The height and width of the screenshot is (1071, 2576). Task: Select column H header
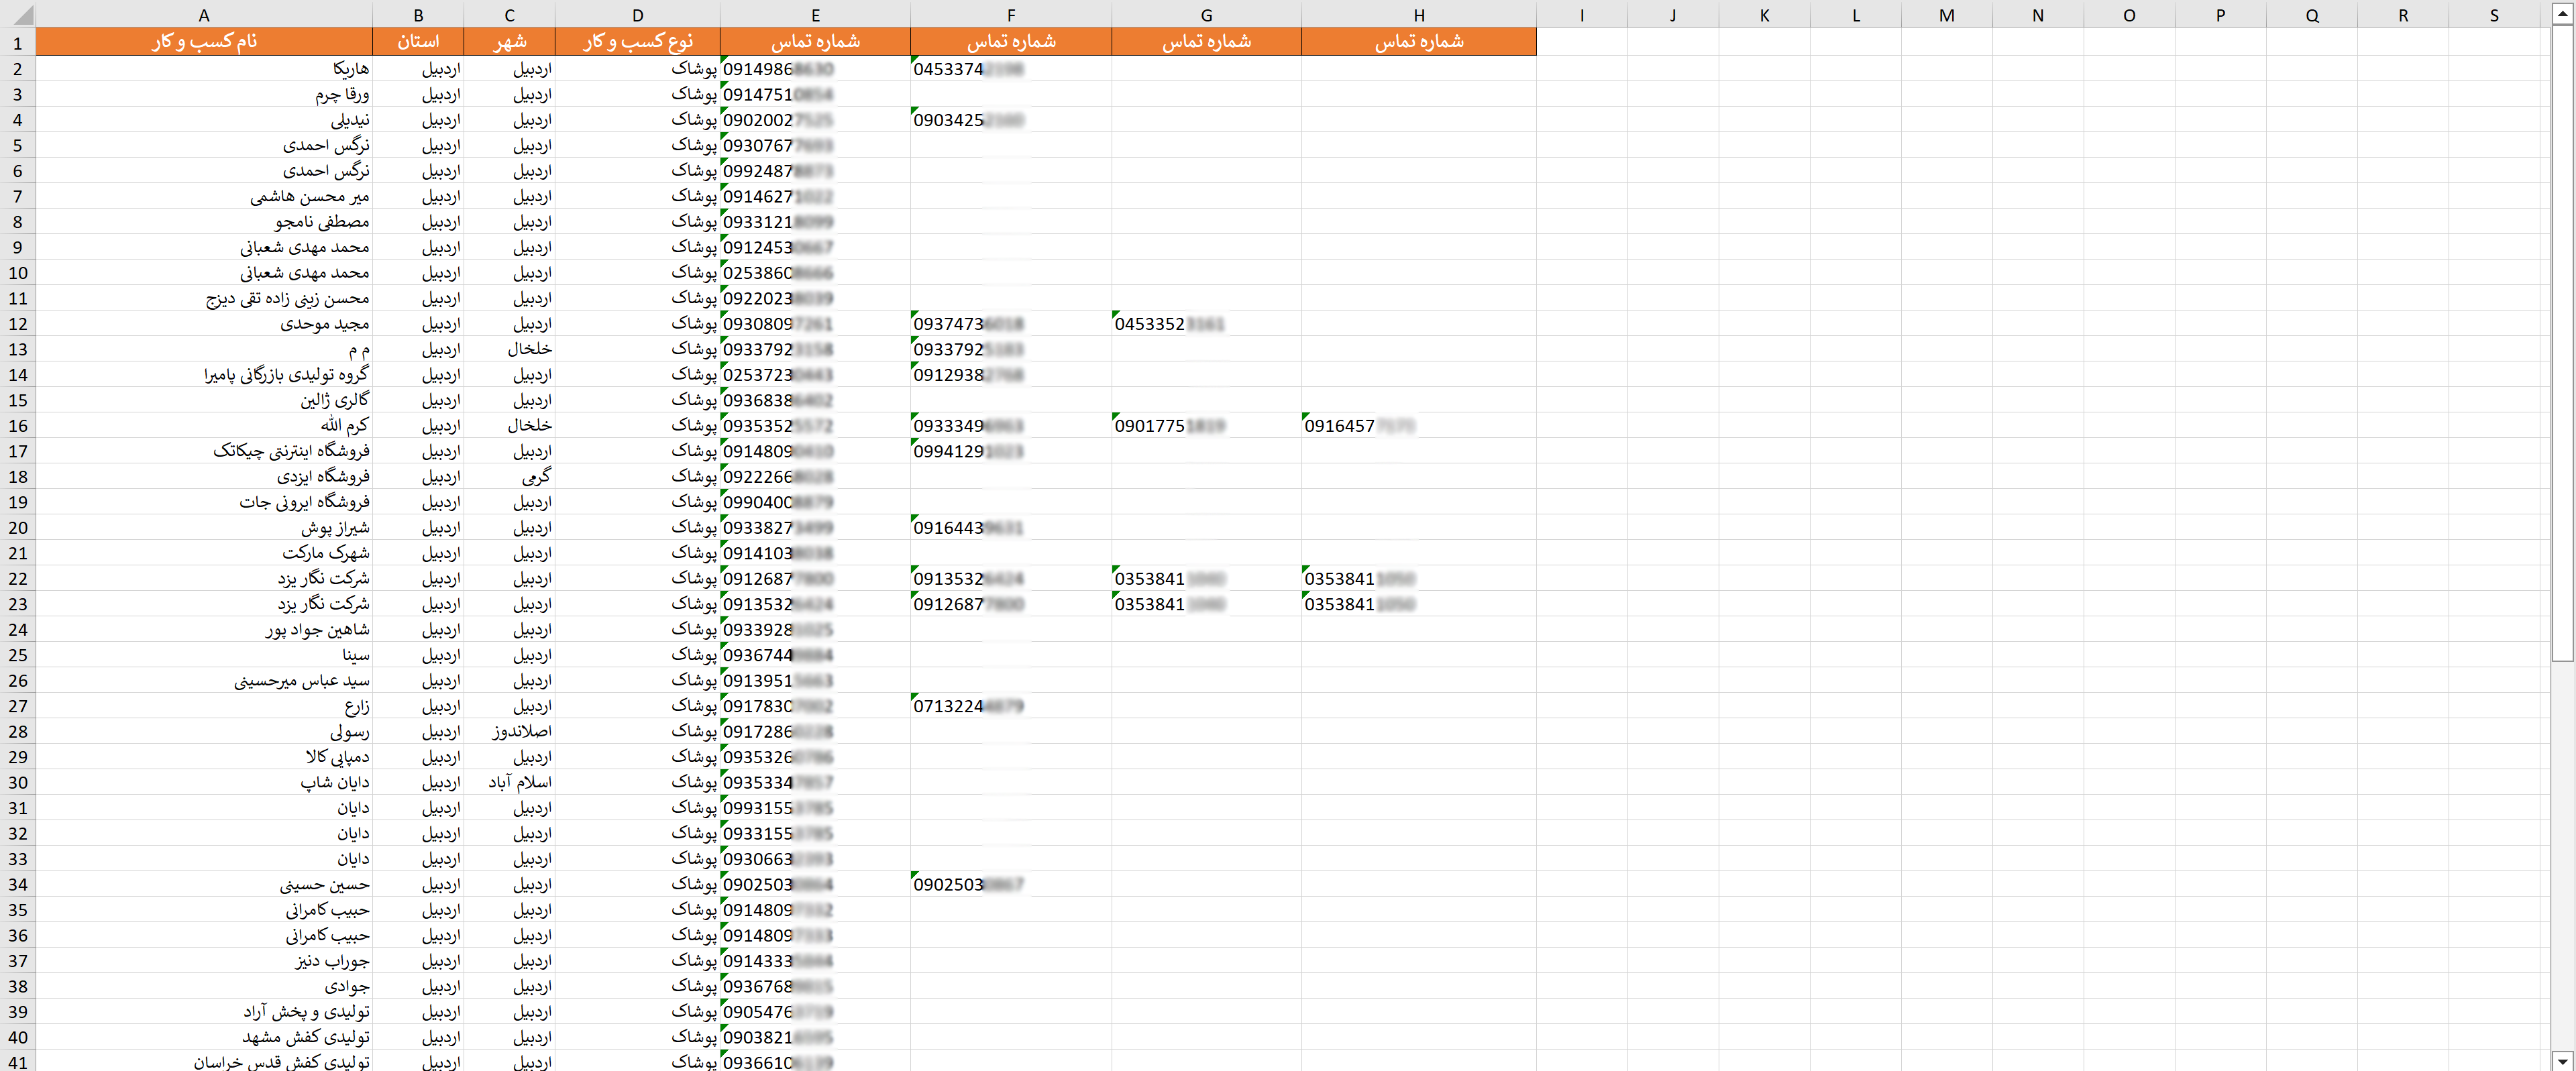pos(1419,14)
